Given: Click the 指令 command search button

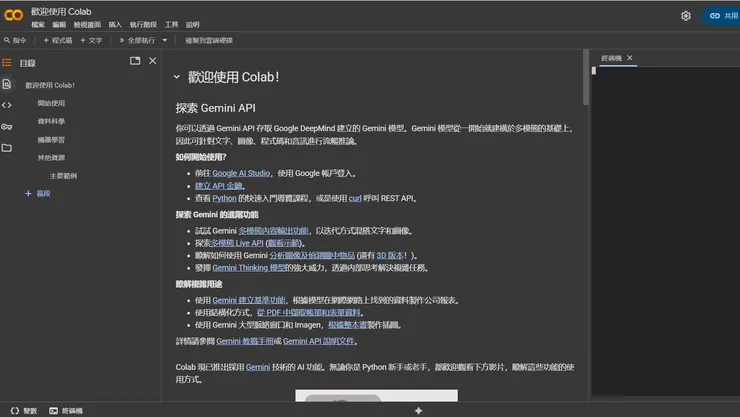Looking at the screenshot, I should [15, 41].
